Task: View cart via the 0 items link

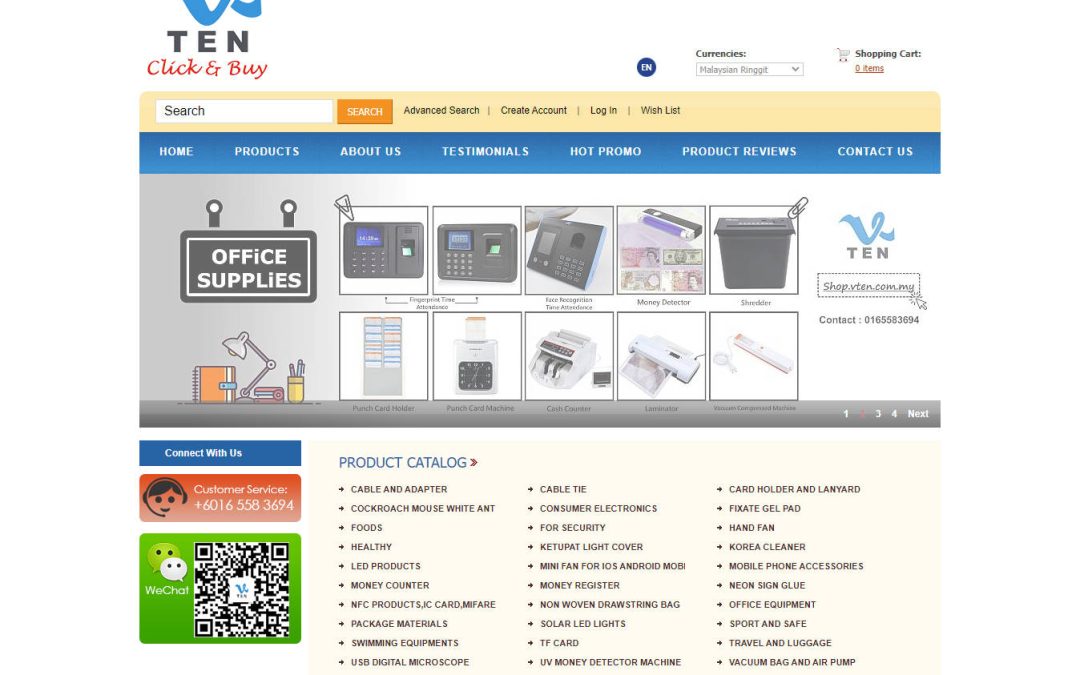Action: click(867, 68)
